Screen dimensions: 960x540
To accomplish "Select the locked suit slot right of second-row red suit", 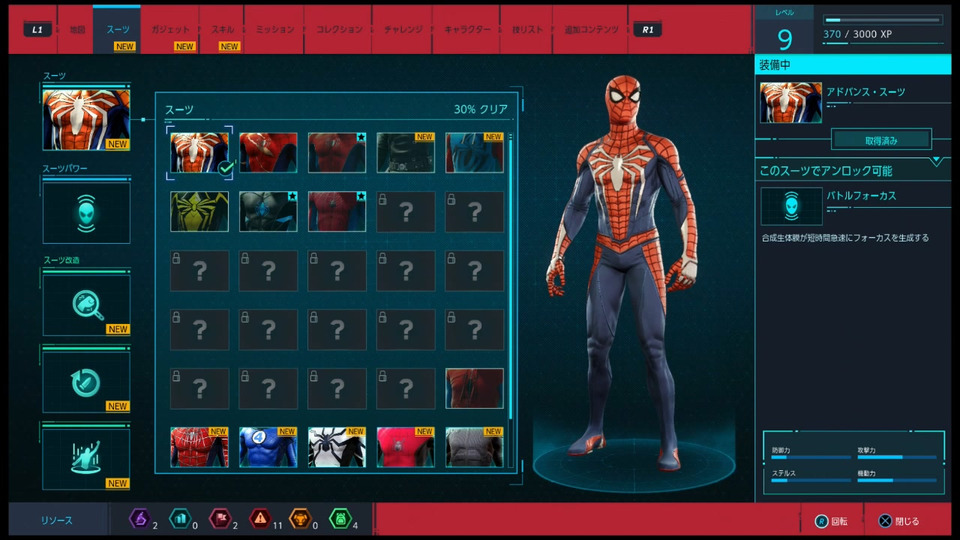I will [x=405, y=211].
